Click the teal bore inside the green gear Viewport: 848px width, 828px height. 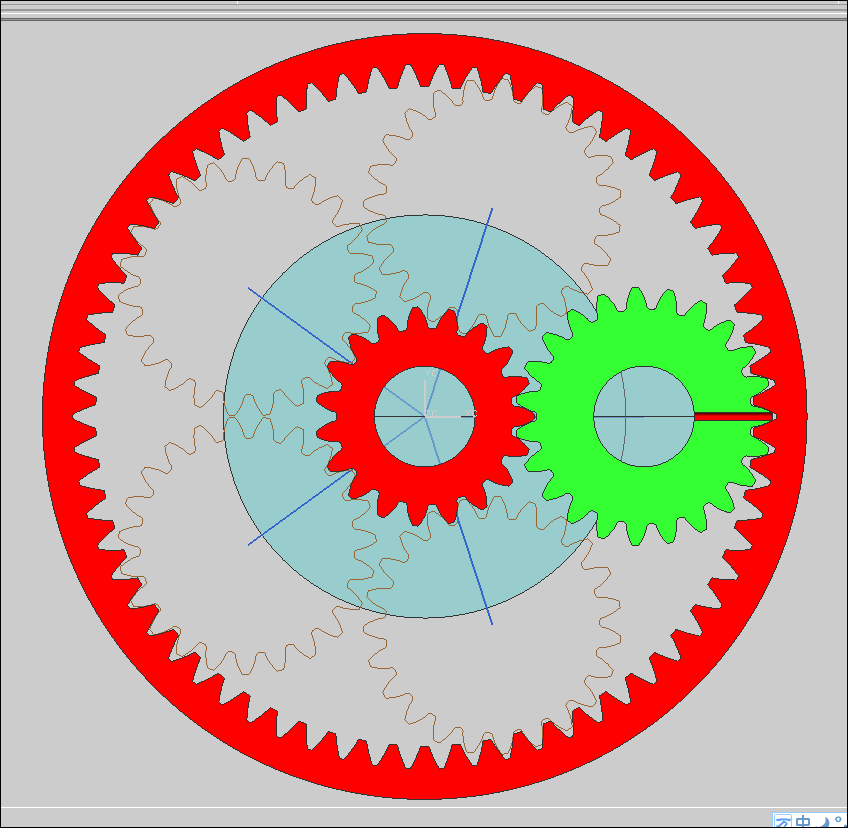coord(644,416)
